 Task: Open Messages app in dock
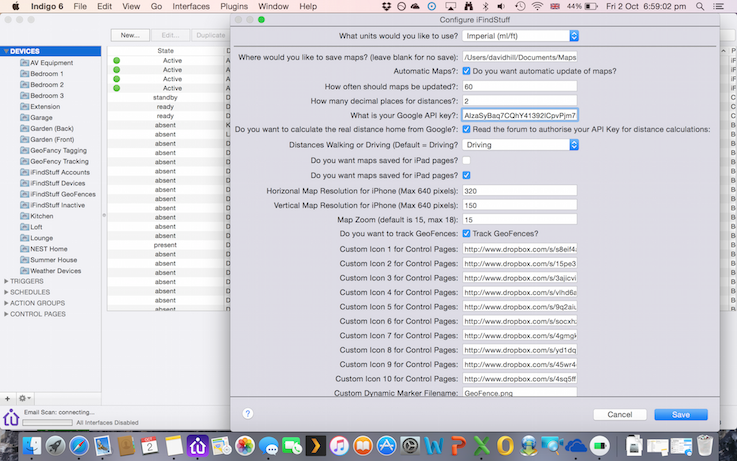(x=268, y=445)
